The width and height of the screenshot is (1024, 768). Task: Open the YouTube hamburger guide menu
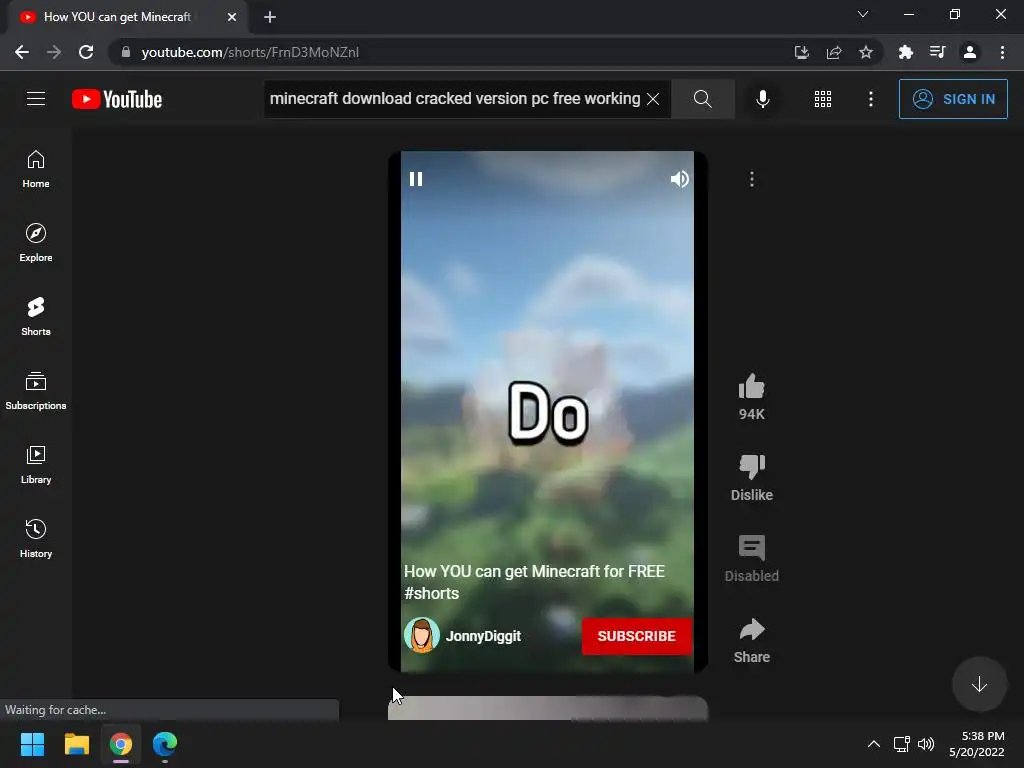pyautogui.click(x=36, y=99)
